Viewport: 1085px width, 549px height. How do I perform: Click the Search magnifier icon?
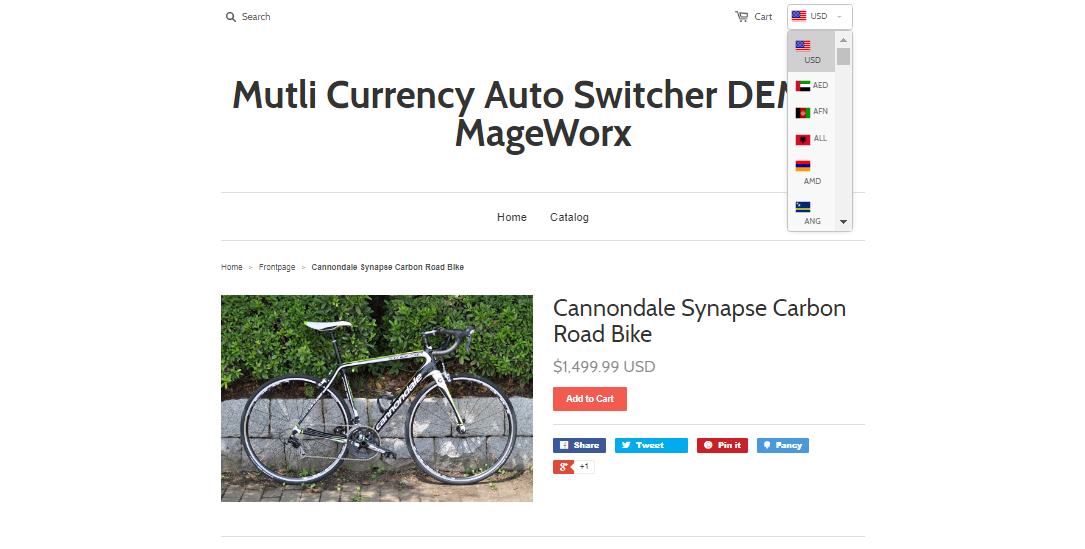[230, 17]
